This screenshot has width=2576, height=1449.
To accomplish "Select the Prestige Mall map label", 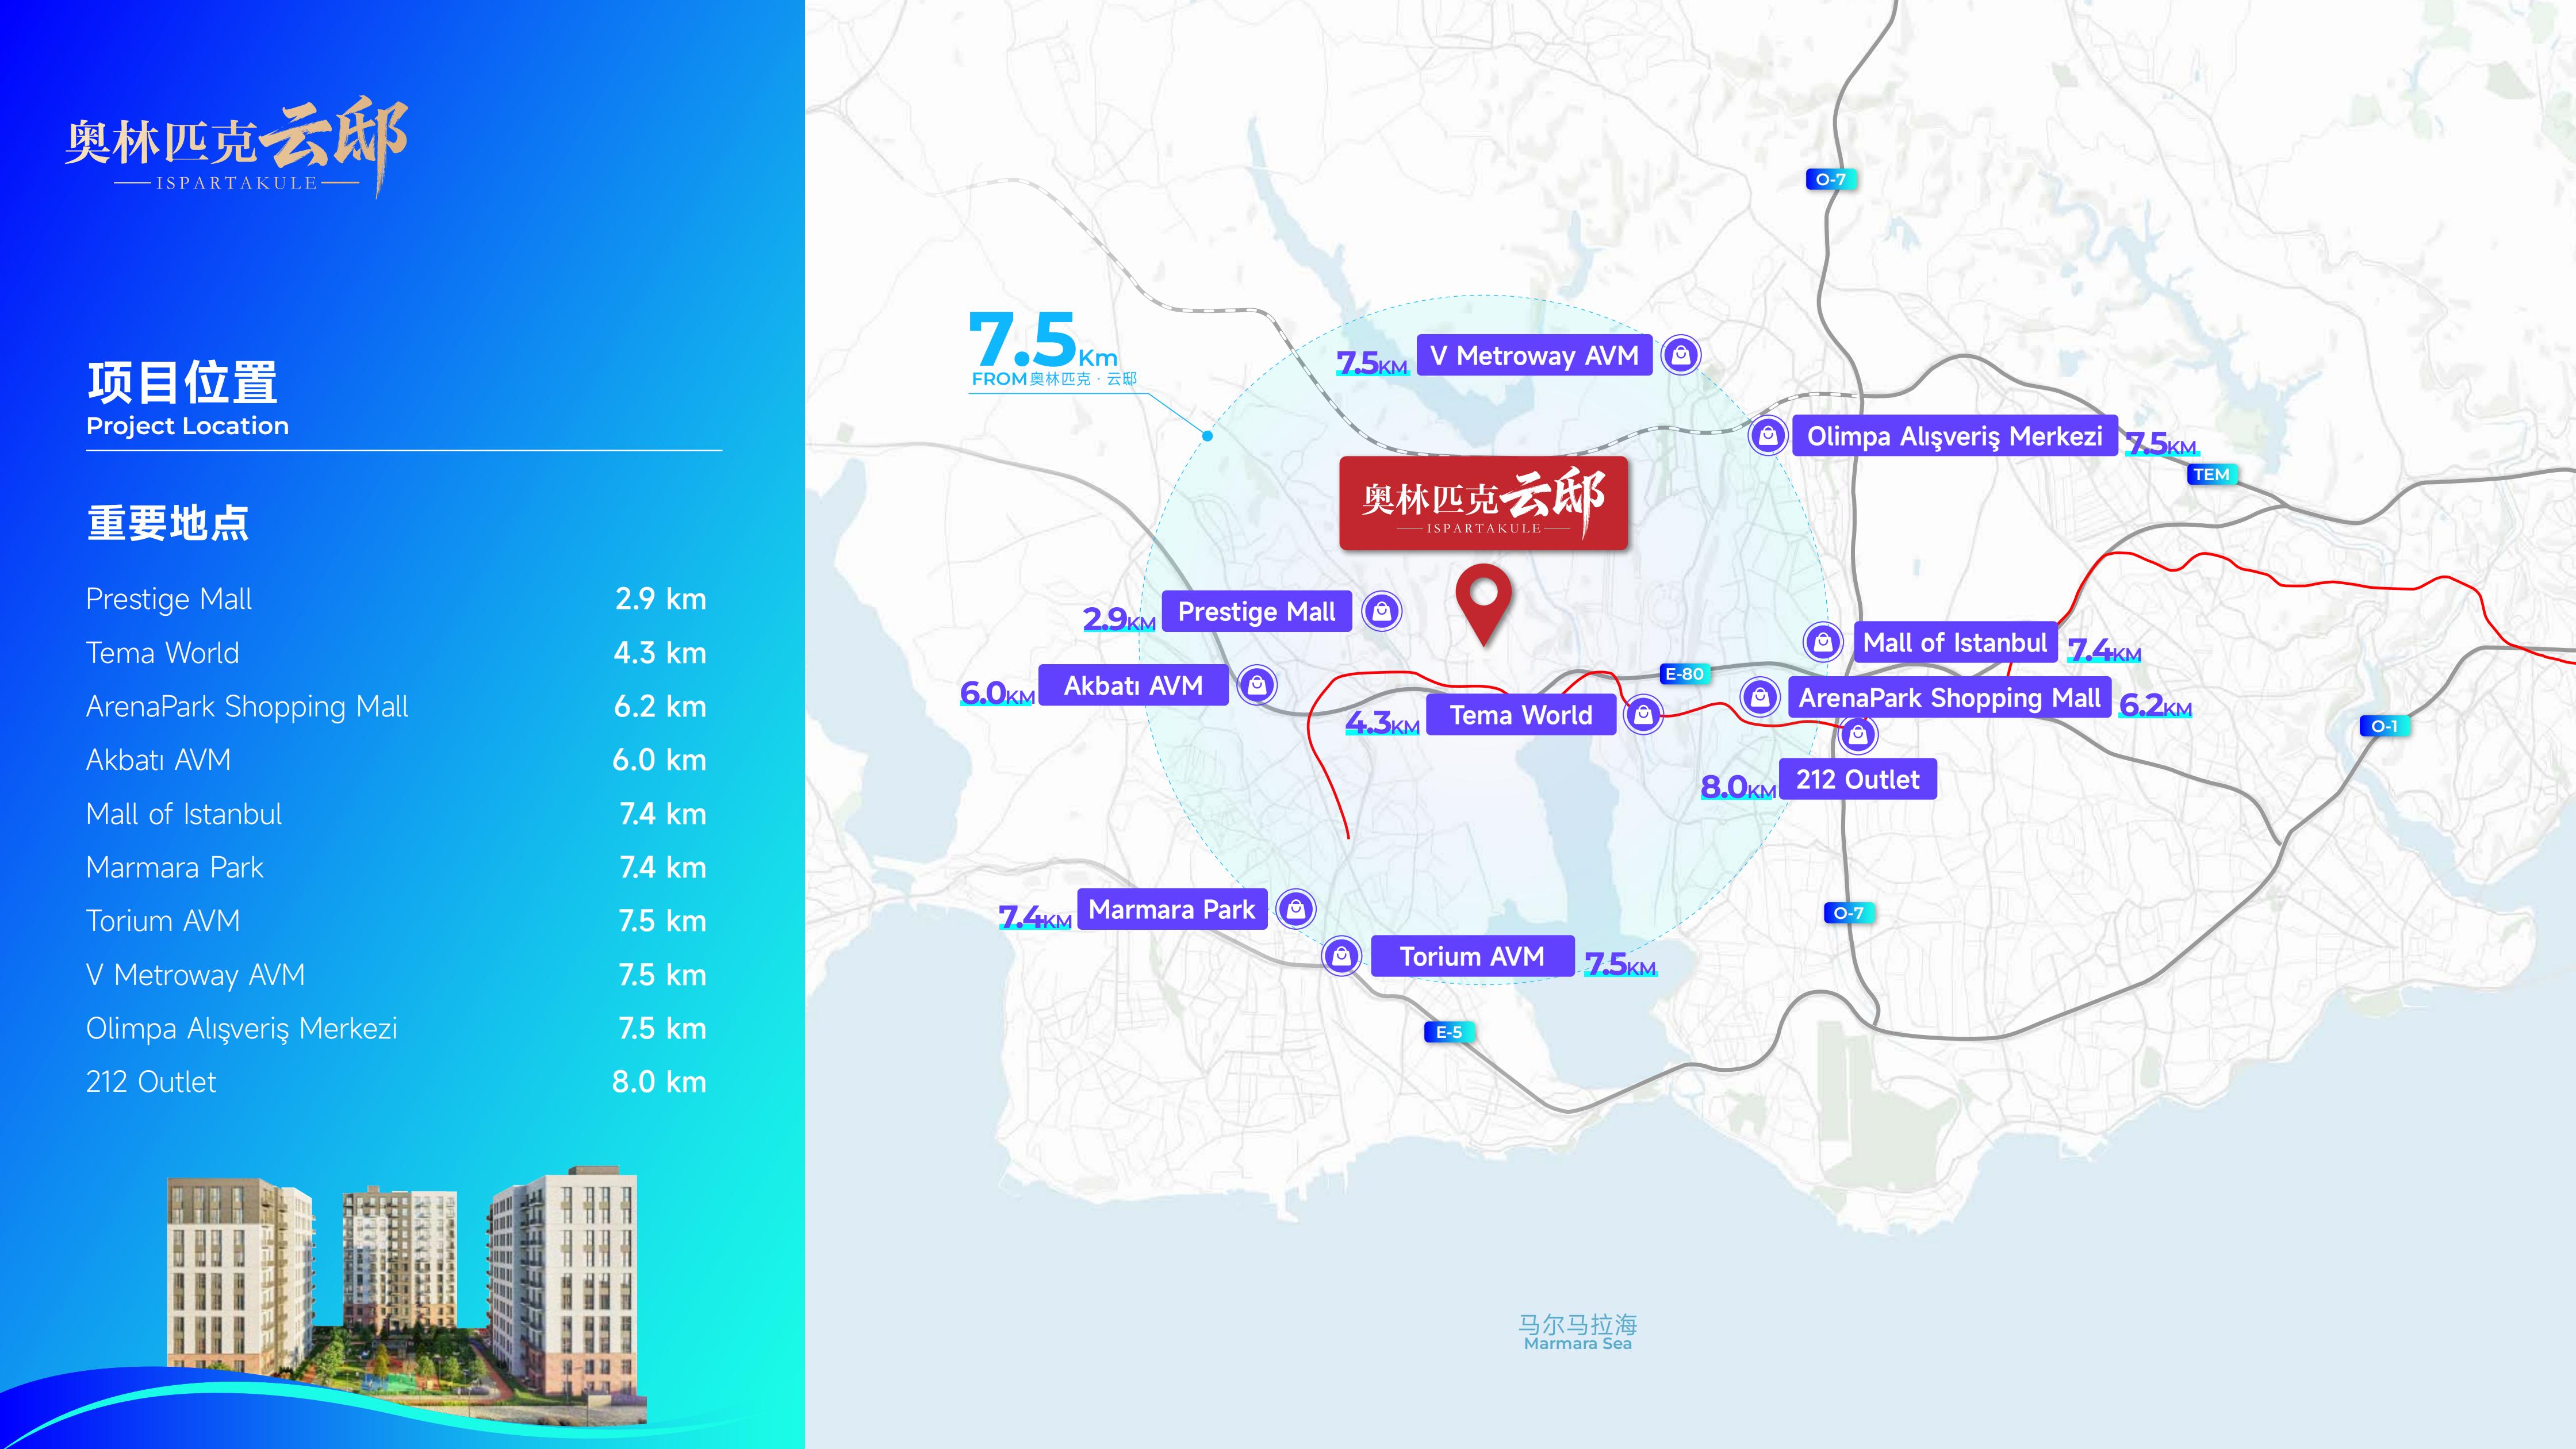I will tap(1256, 611).
